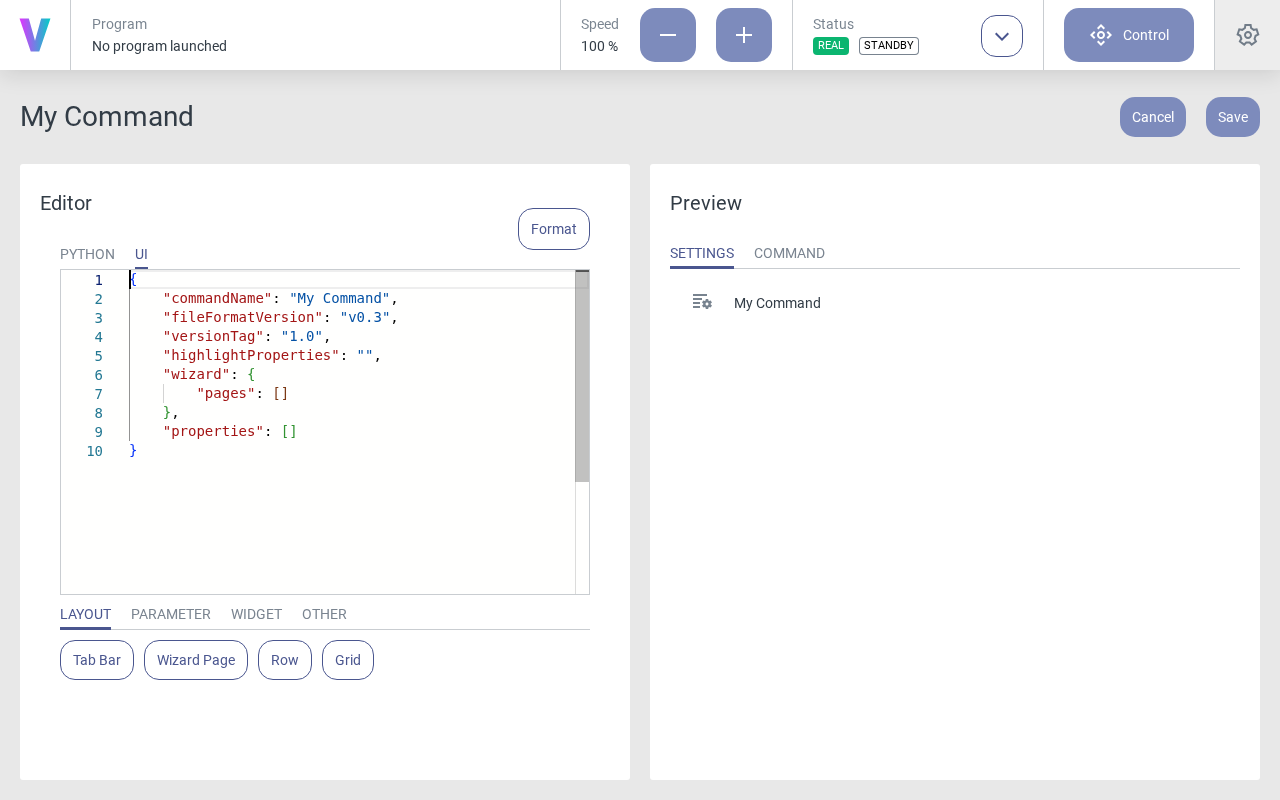Click 'No program launched' text
Screen dimensions: 1280x800
(159, 46)
